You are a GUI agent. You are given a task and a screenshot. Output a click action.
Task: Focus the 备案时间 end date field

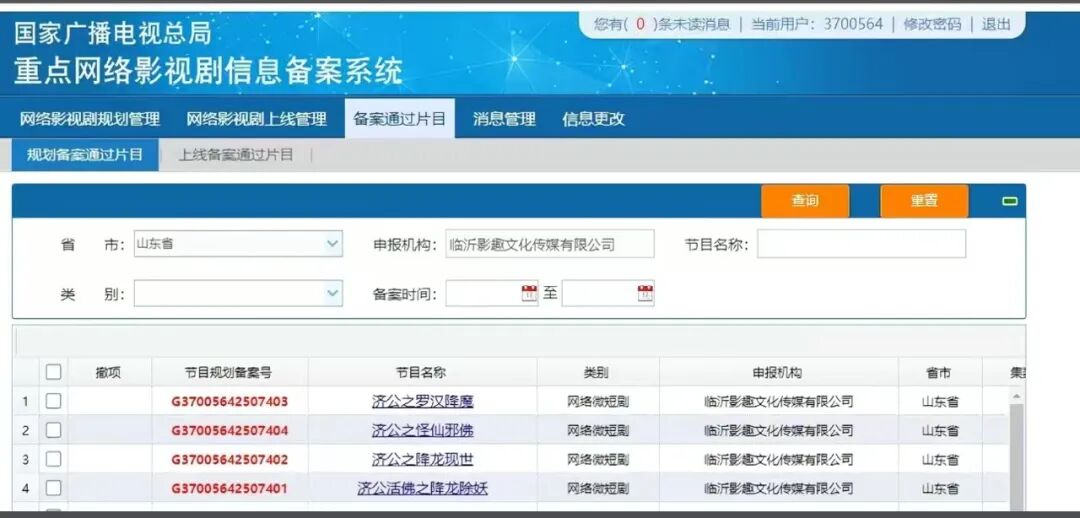coord(608,294)
